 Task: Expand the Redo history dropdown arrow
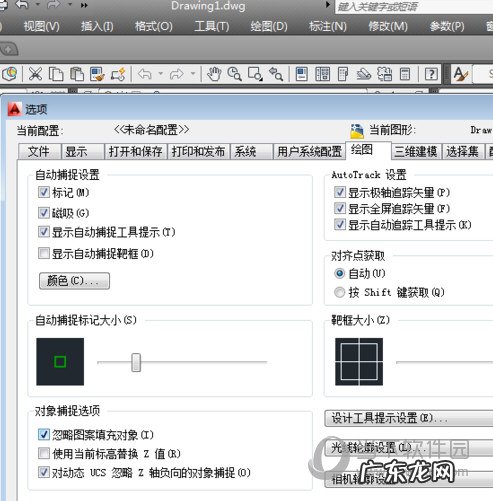pos(193,73)
